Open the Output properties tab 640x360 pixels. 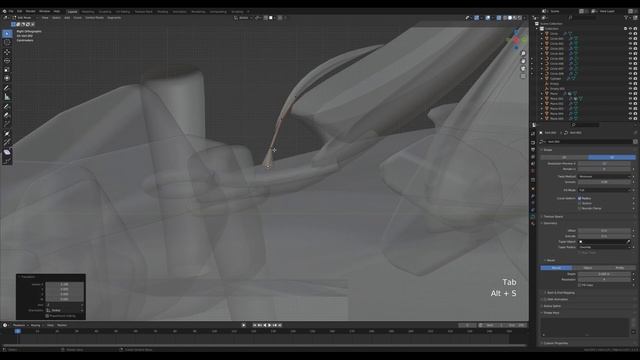pyautogui.click(x=533, y=150)
